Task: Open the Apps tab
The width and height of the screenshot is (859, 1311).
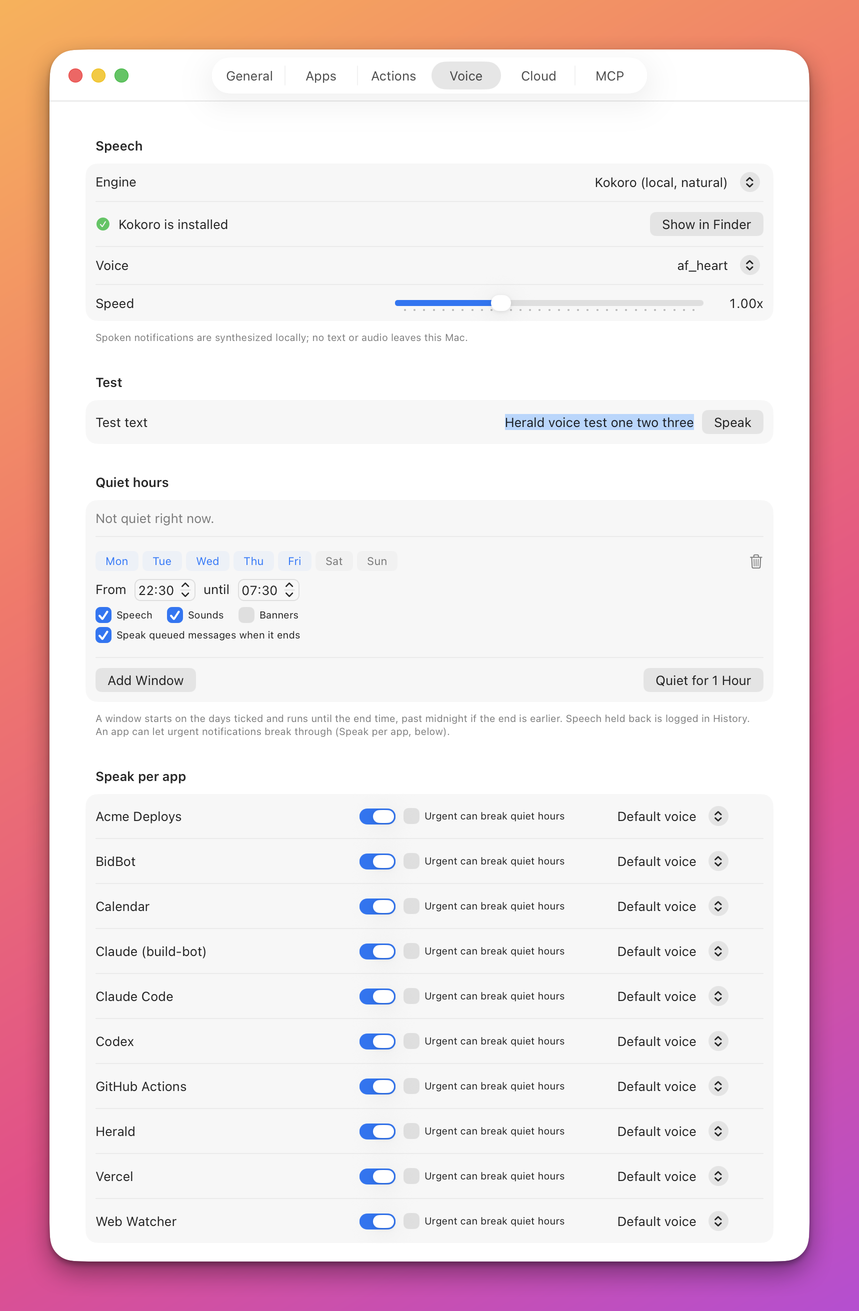Action: coord(321,76)
